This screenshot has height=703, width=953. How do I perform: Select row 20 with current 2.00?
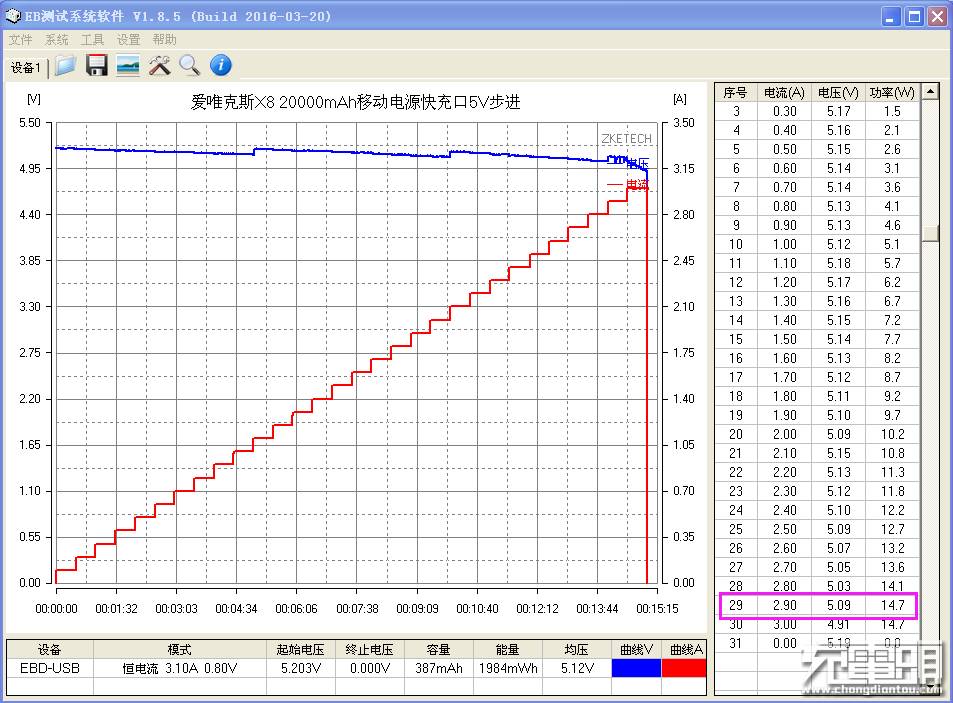(x=817, y=434)
